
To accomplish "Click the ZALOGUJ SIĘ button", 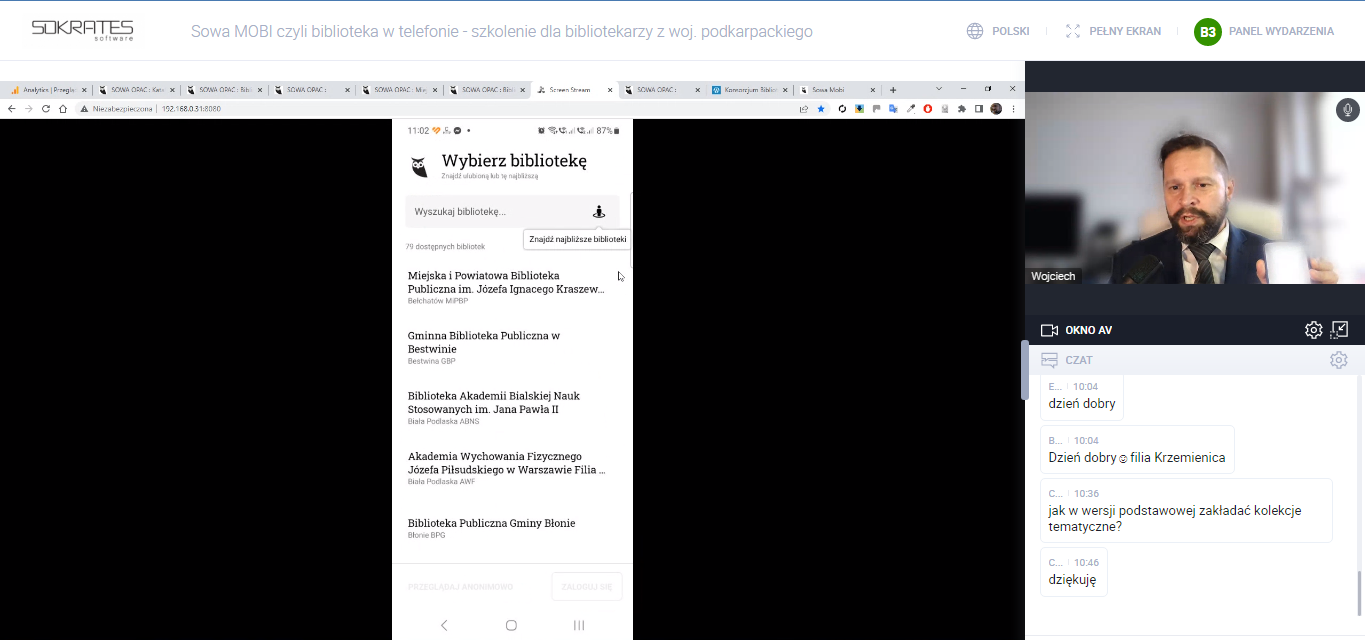I will click(x=587, y=587).
